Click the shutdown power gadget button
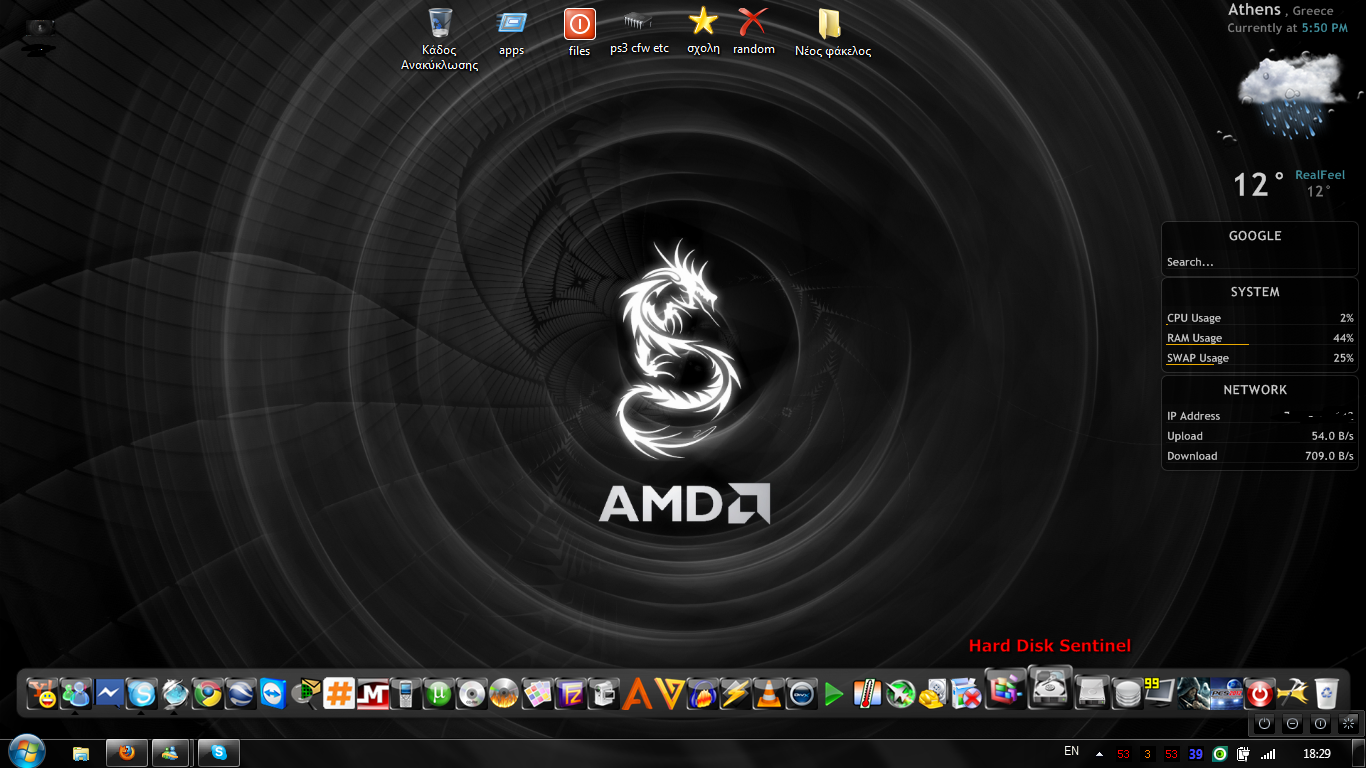The image size is (1366, 768). tap(1264, 723)
